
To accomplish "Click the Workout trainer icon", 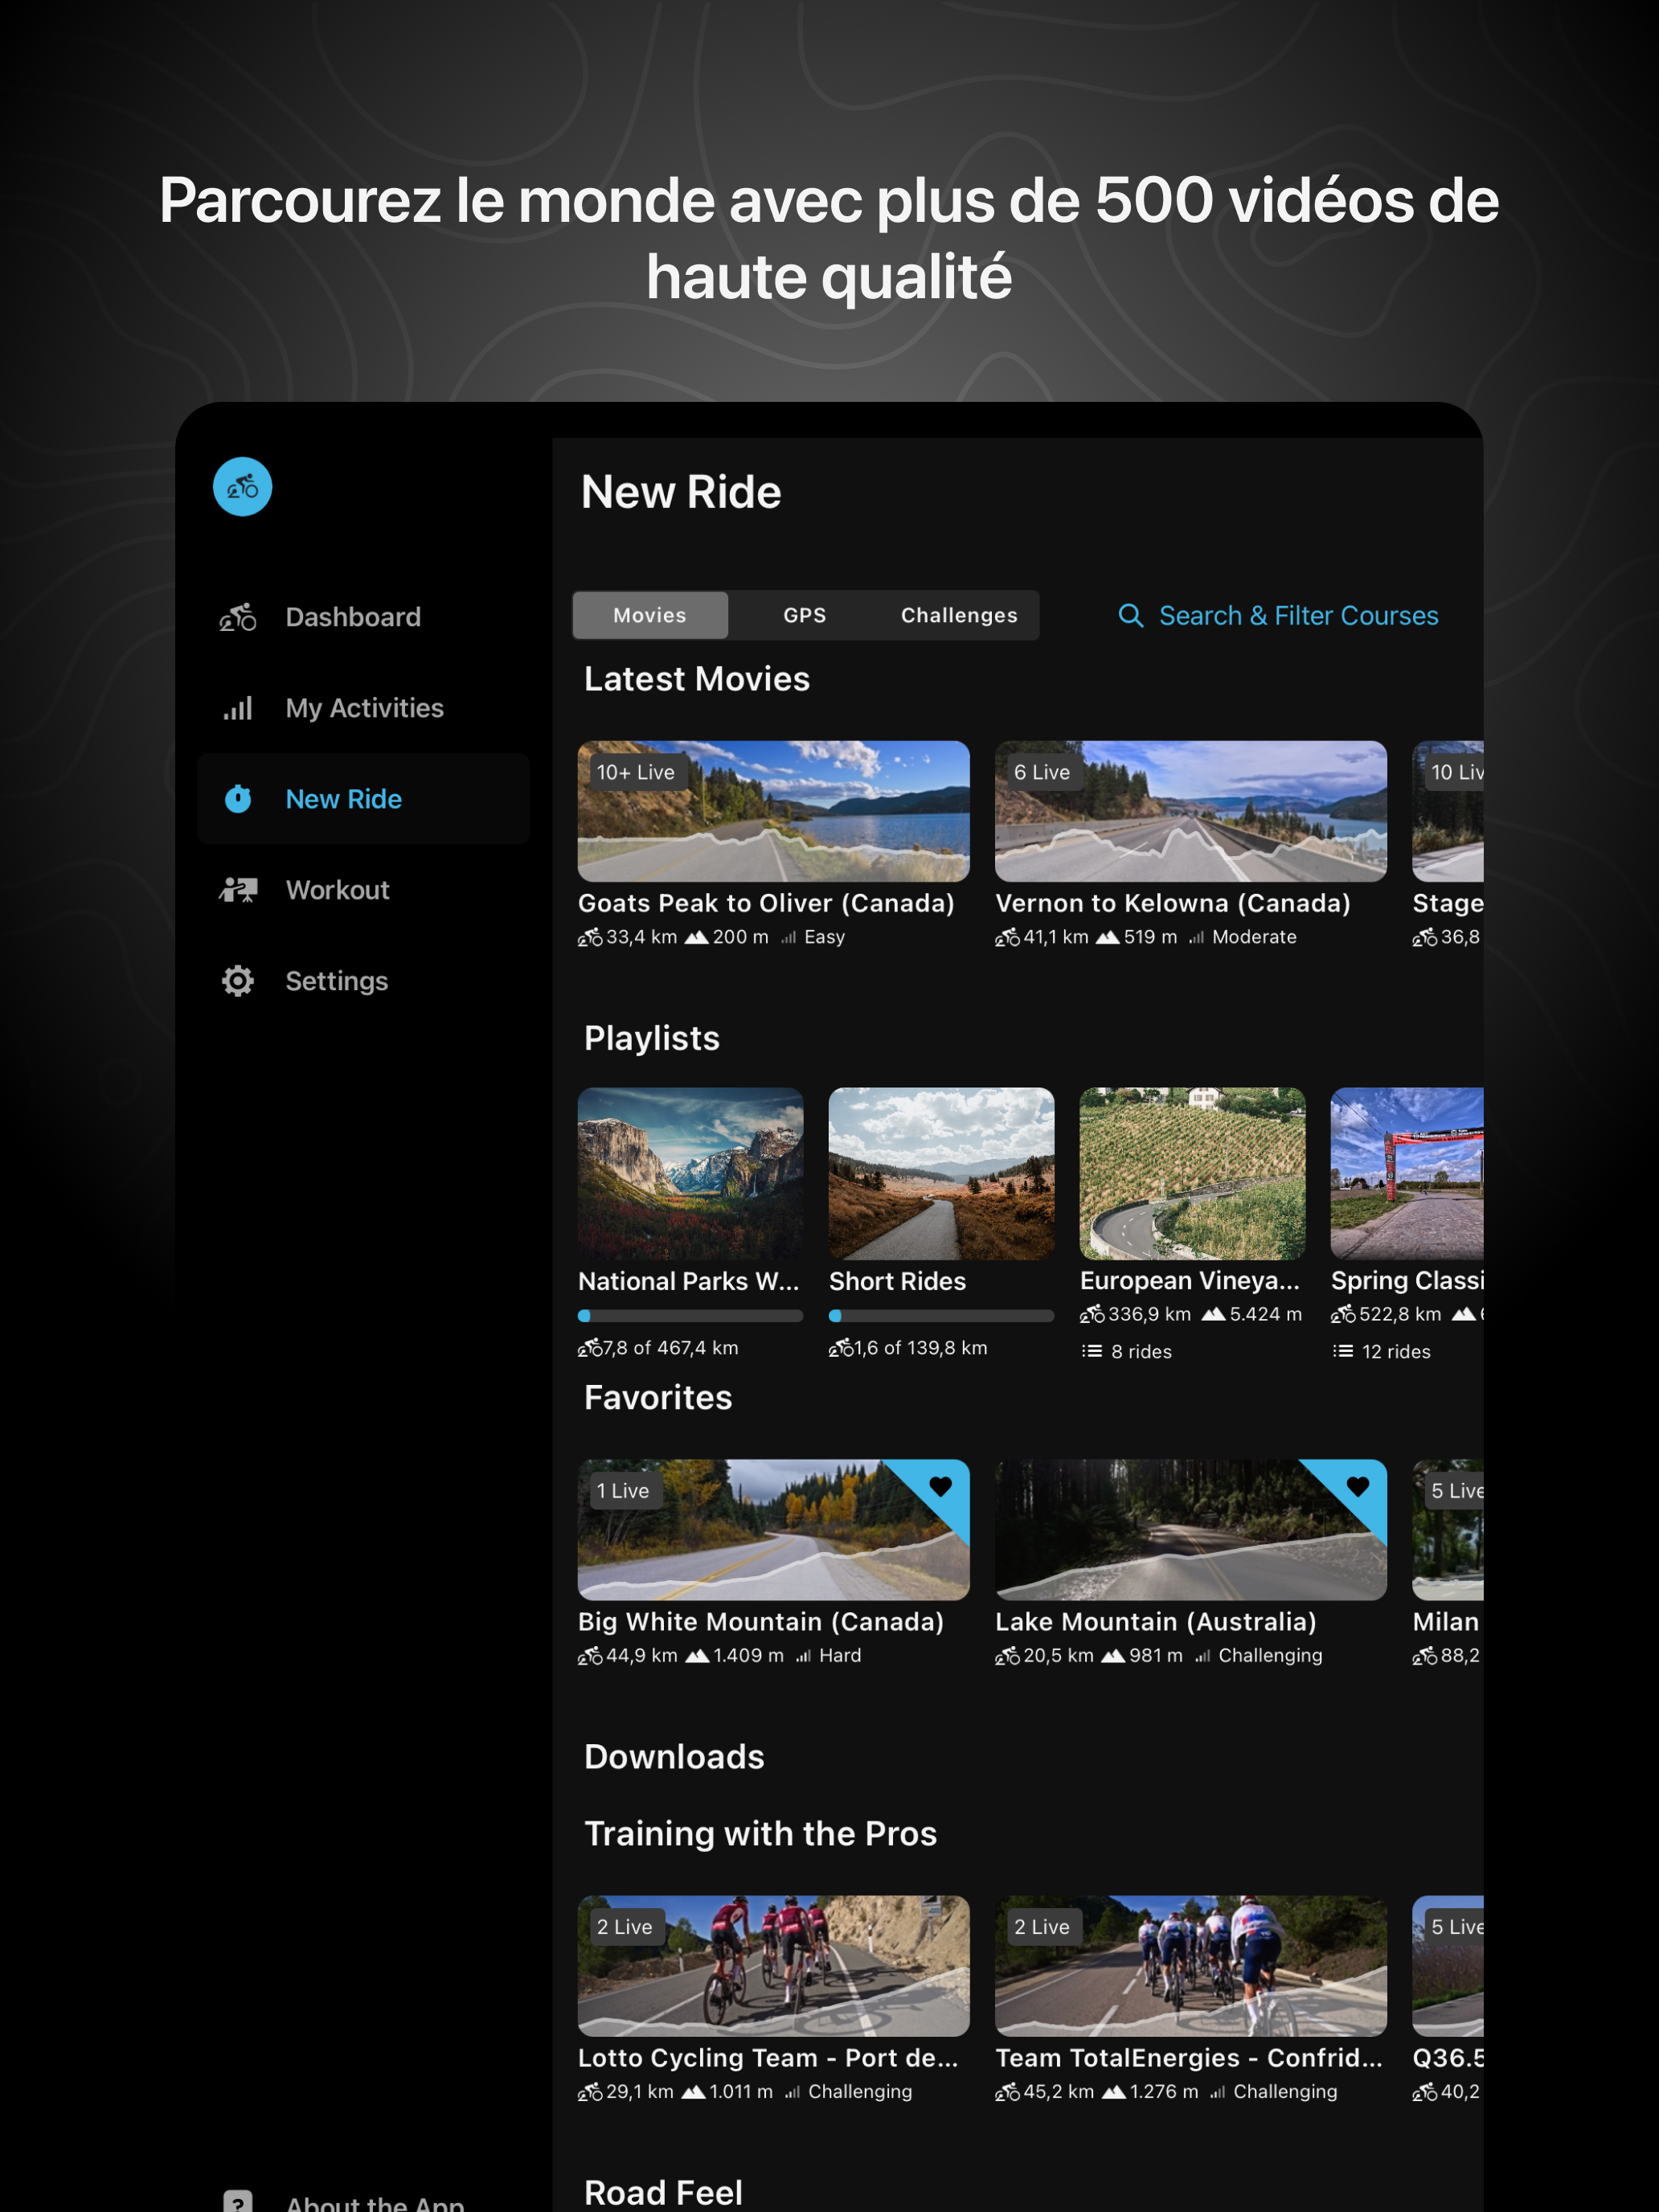I will pyautogui.click(x=238, y=890).
